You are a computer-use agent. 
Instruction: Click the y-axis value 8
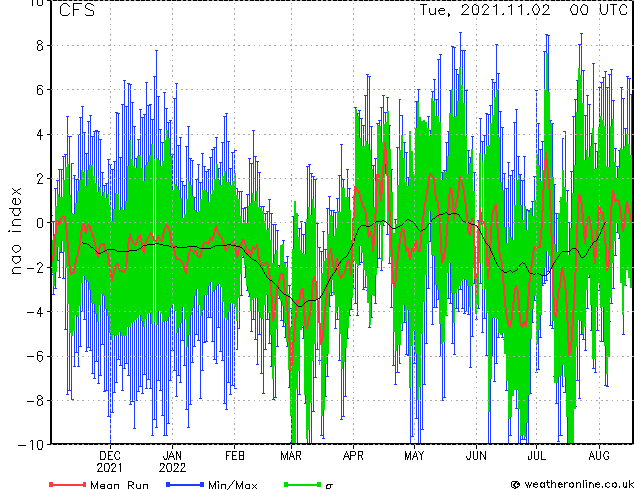point(40,46)
